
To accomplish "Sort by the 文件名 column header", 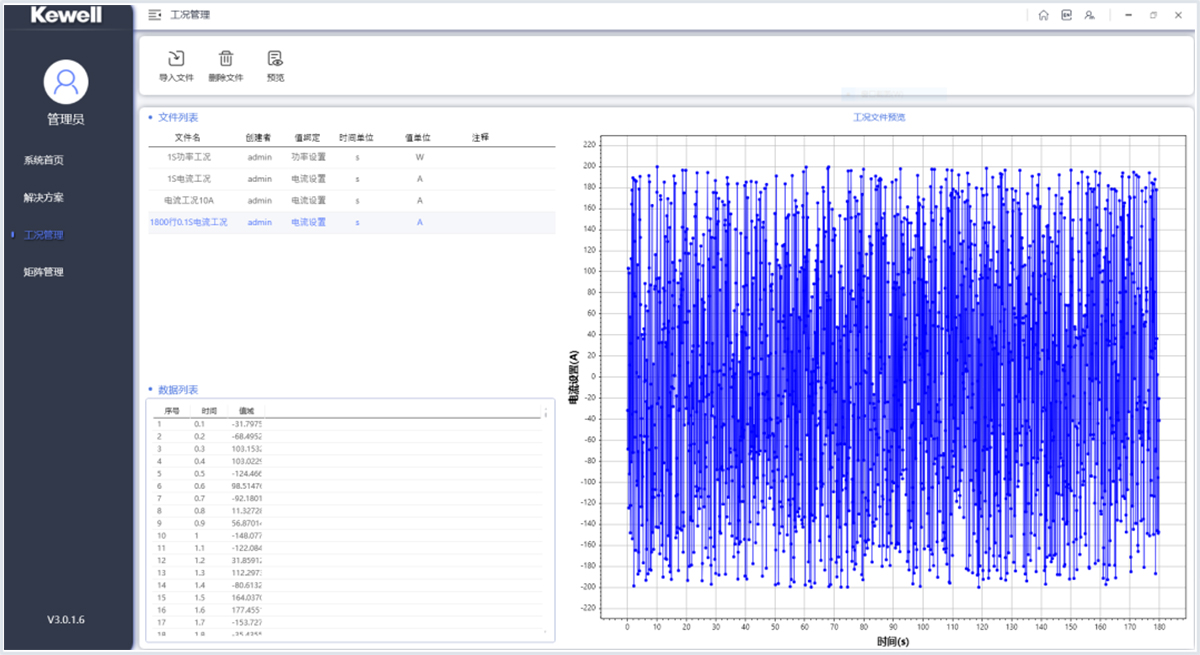I will pos(188,138).
